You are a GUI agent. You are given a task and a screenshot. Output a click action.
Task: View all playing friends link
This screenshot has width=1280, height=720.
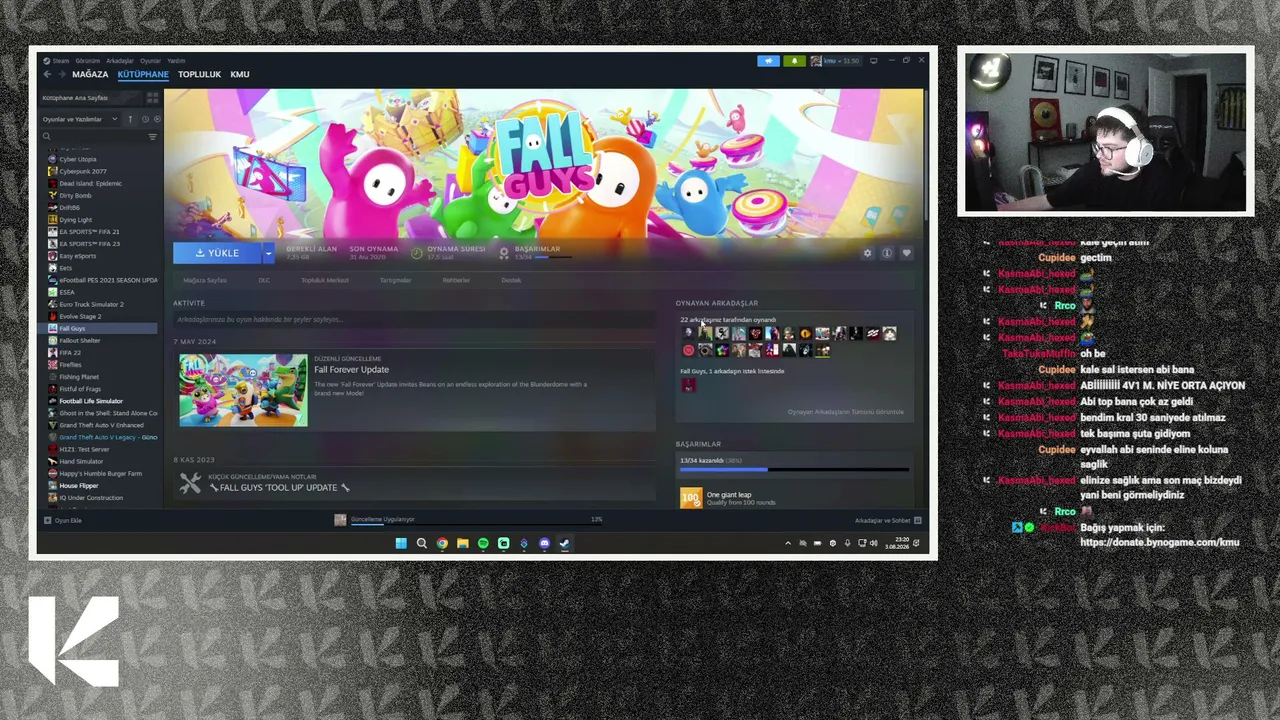[845, 412]
